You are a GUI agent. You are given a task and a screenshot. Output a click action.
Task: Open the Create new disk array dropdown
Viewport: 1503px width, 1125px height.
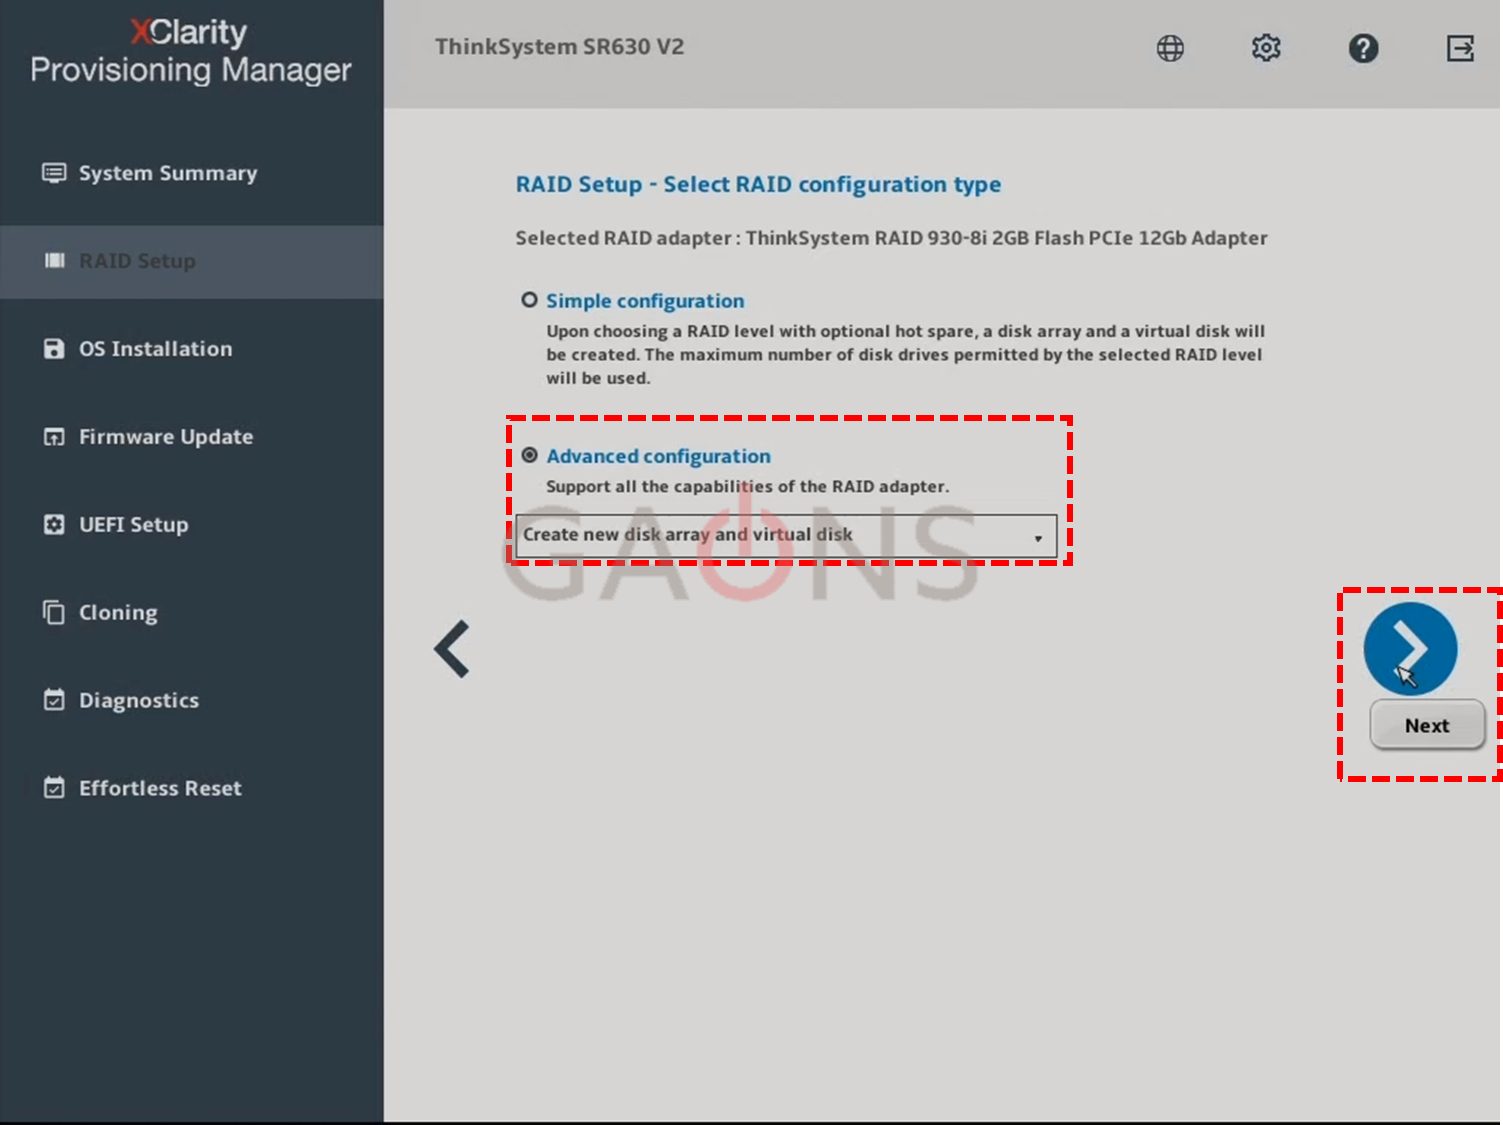tap(786, 535)
